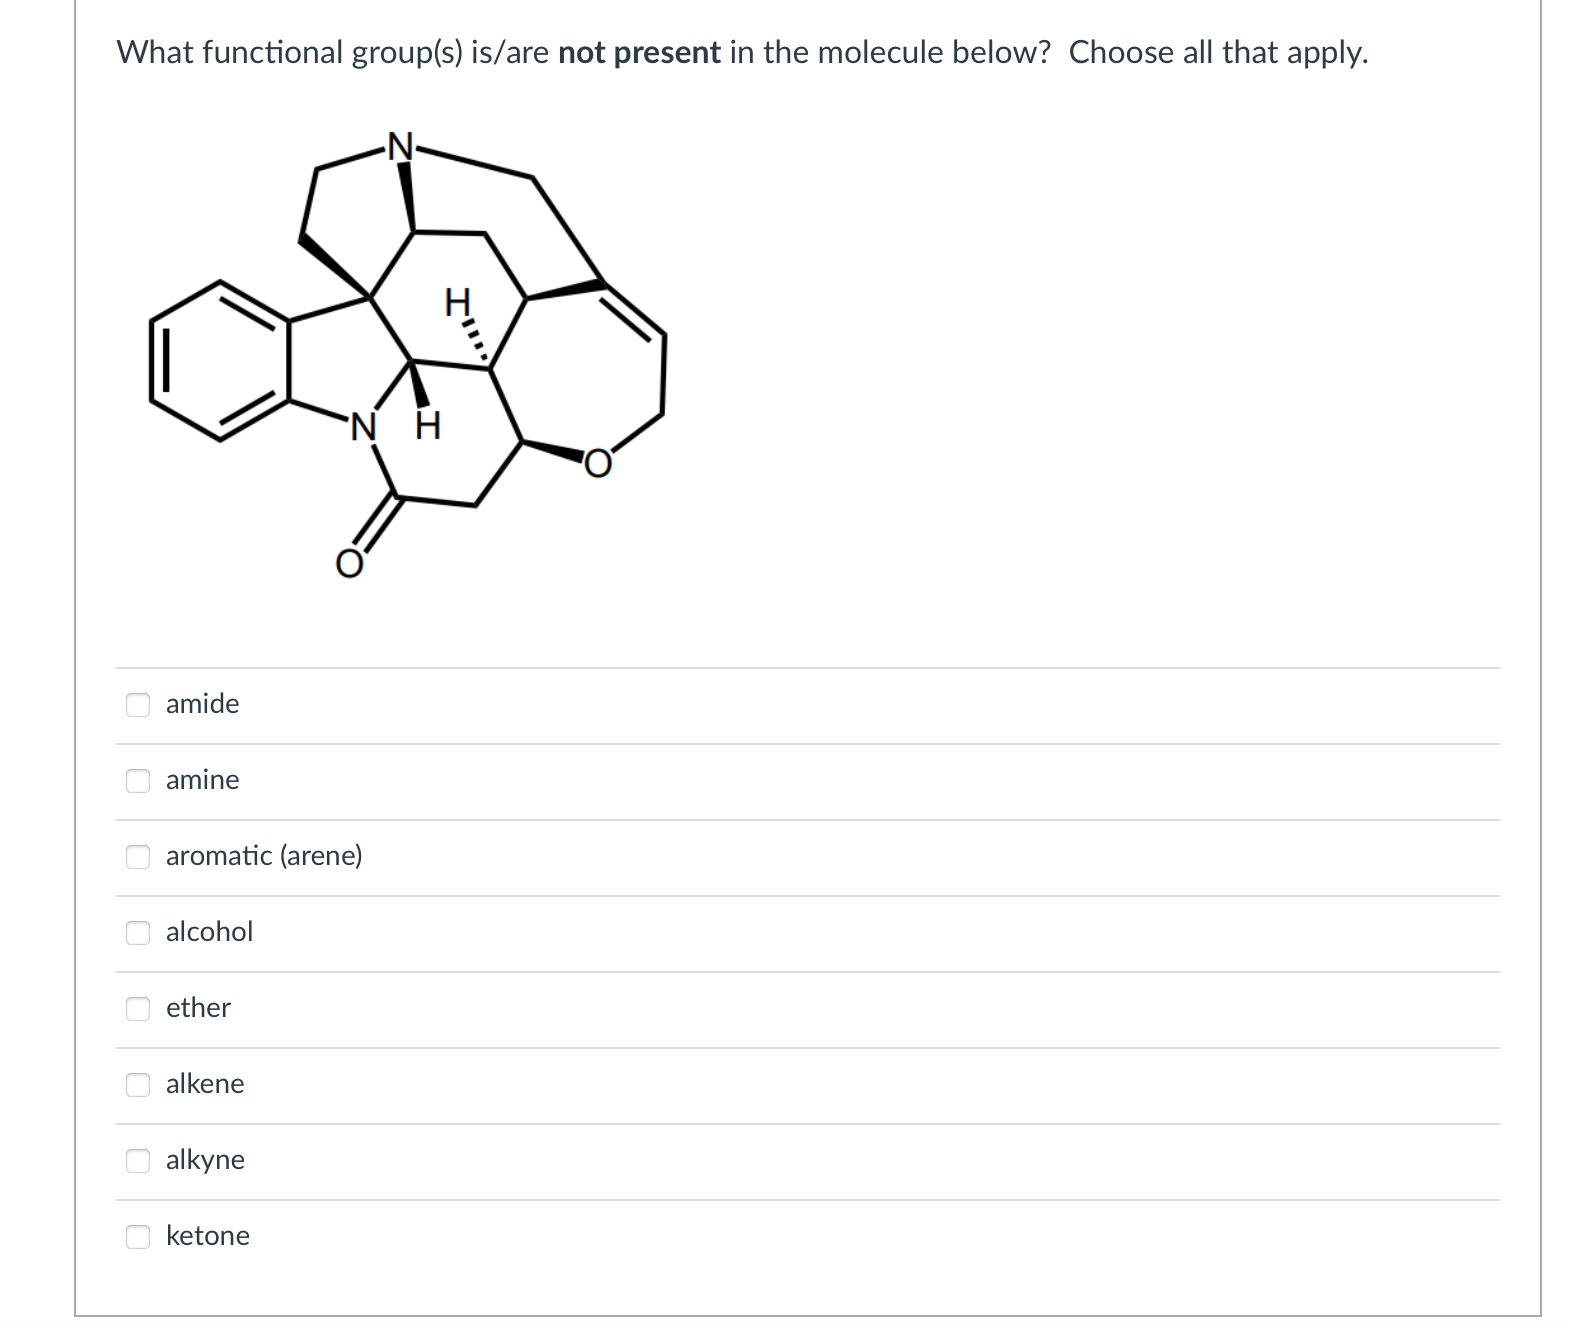
Task: Click the answer options list area
Action: coord(800,970)
